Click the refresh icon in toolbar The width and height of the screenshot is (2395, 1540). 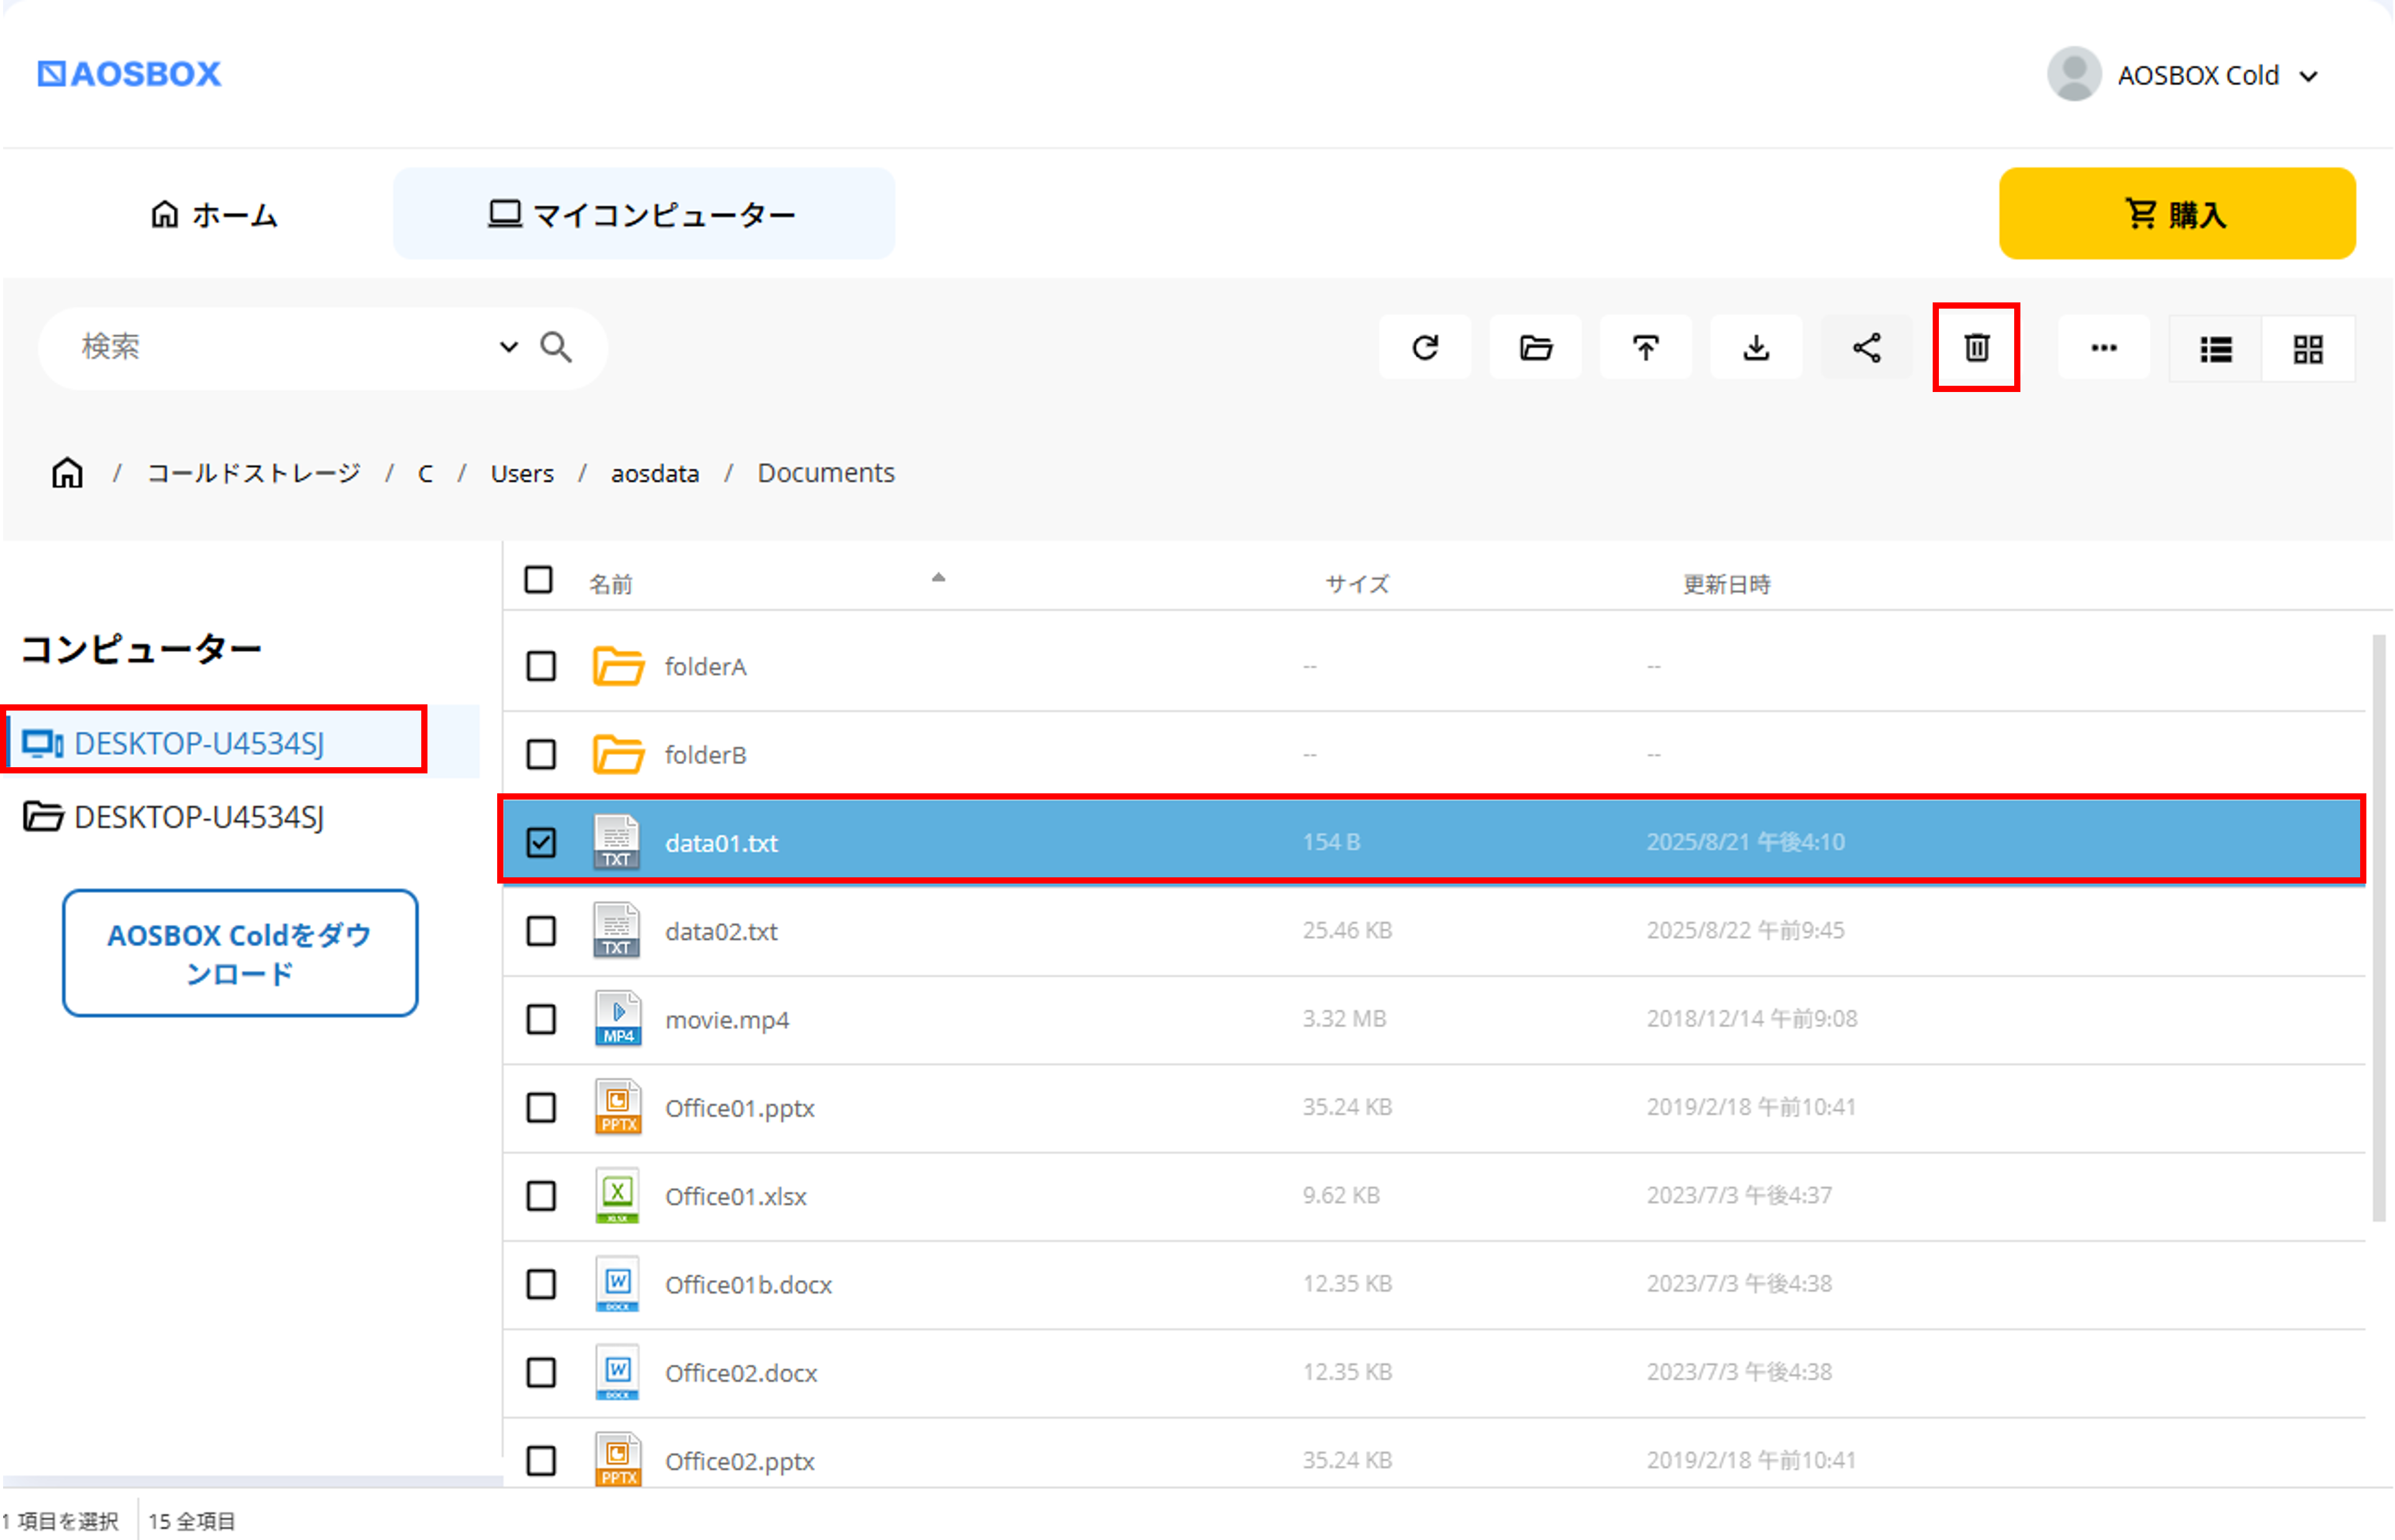pyautogui.click(x=1425, y=348)
